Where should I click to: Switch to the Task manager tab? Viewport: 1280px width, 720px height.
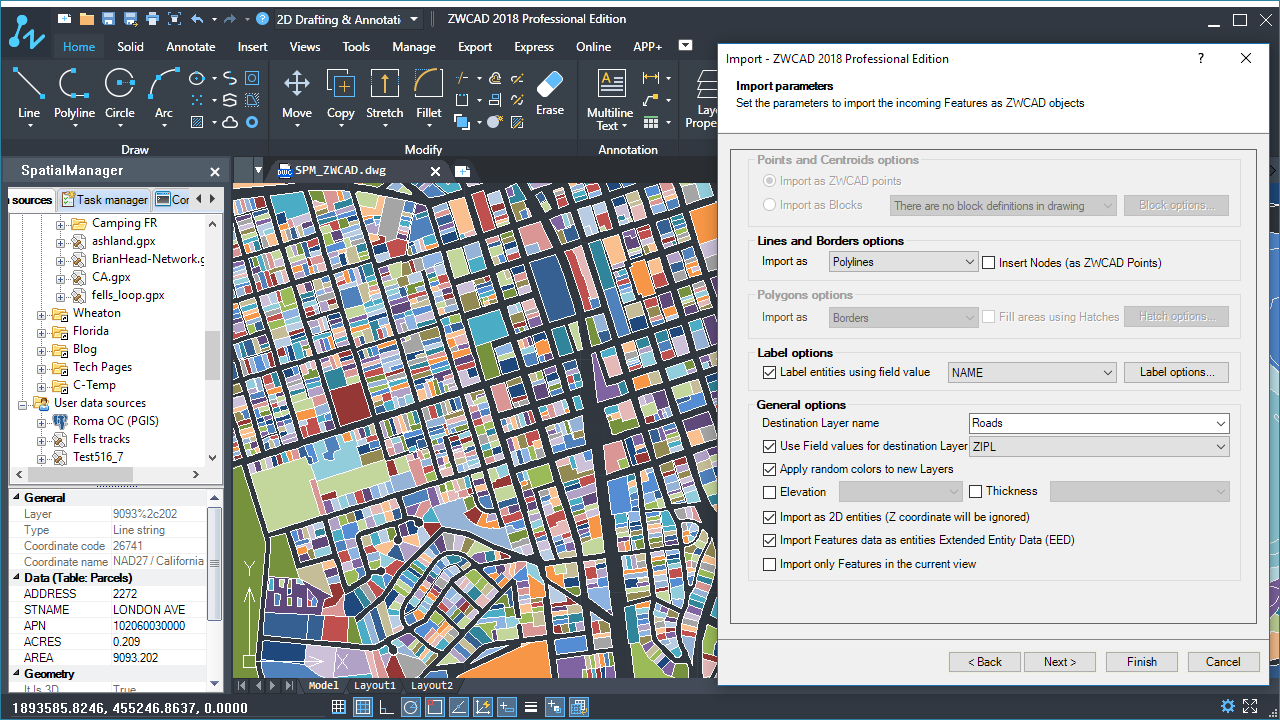coord(104,199)
